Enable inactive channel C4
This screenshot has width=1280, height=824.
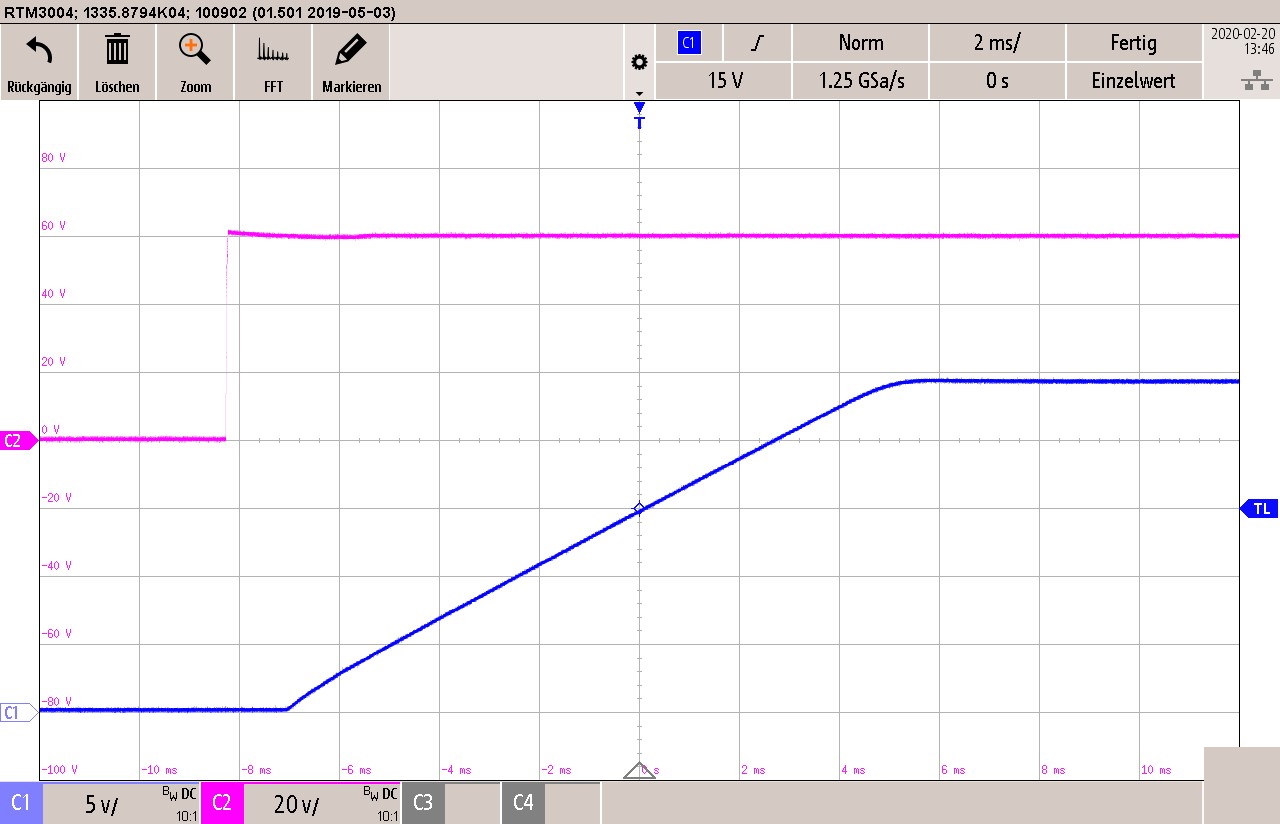523,803
